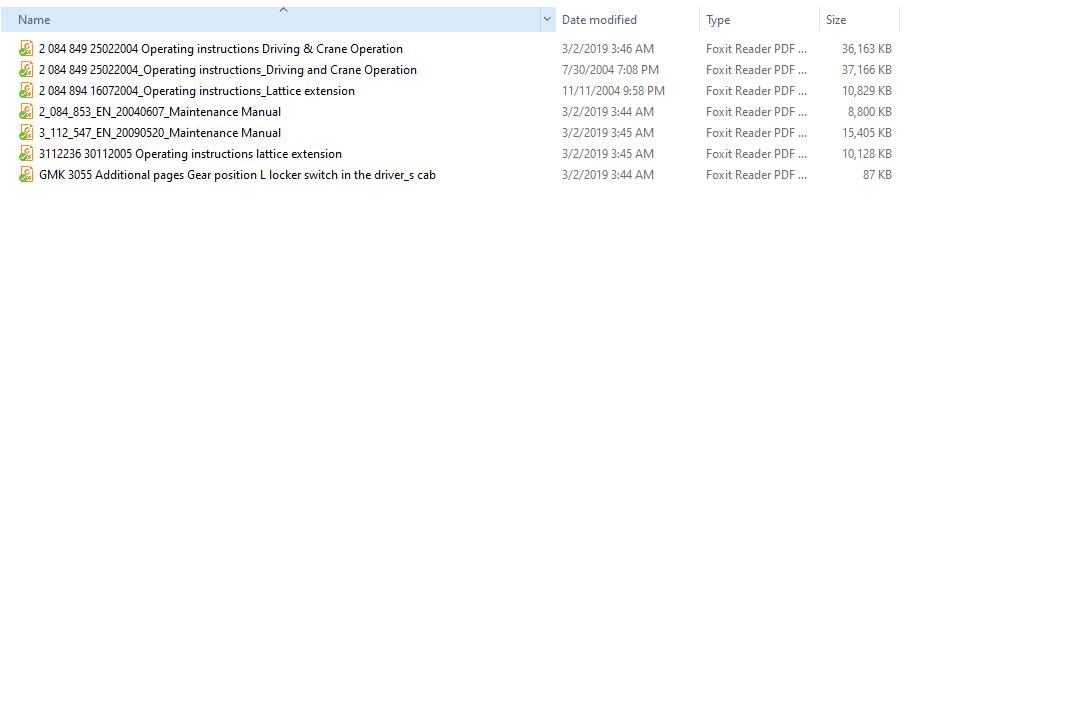Click the size value '10,128 KB'
The height and width of the screenshot is (712, 1074).
[x=866, y=154]
